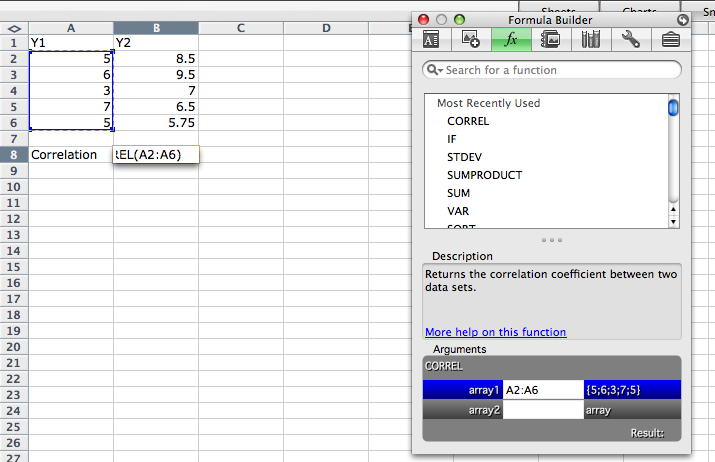Click the array1 argument field containing A2:A6
Viewport: 715px width, 462px height.
click(542, 390)
